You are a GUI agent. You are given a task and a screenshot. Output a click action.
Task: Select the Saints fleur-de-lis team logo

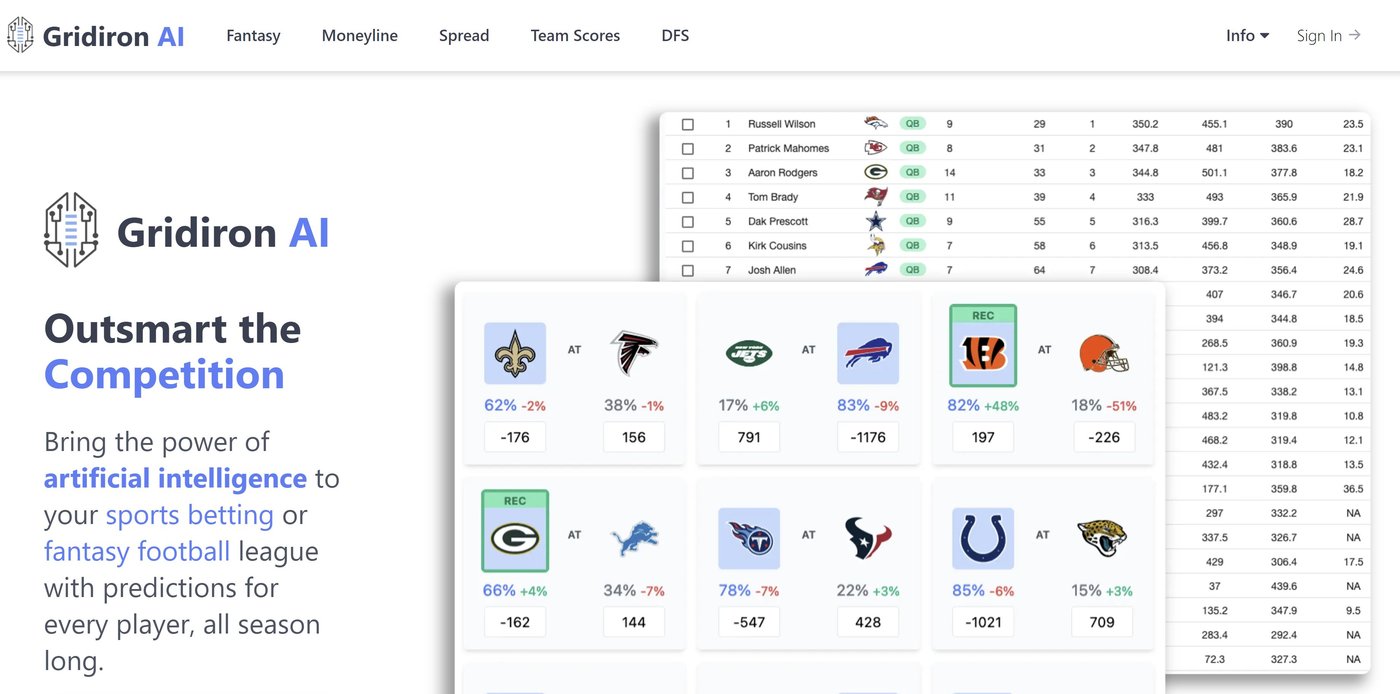(x=515, y=353)
